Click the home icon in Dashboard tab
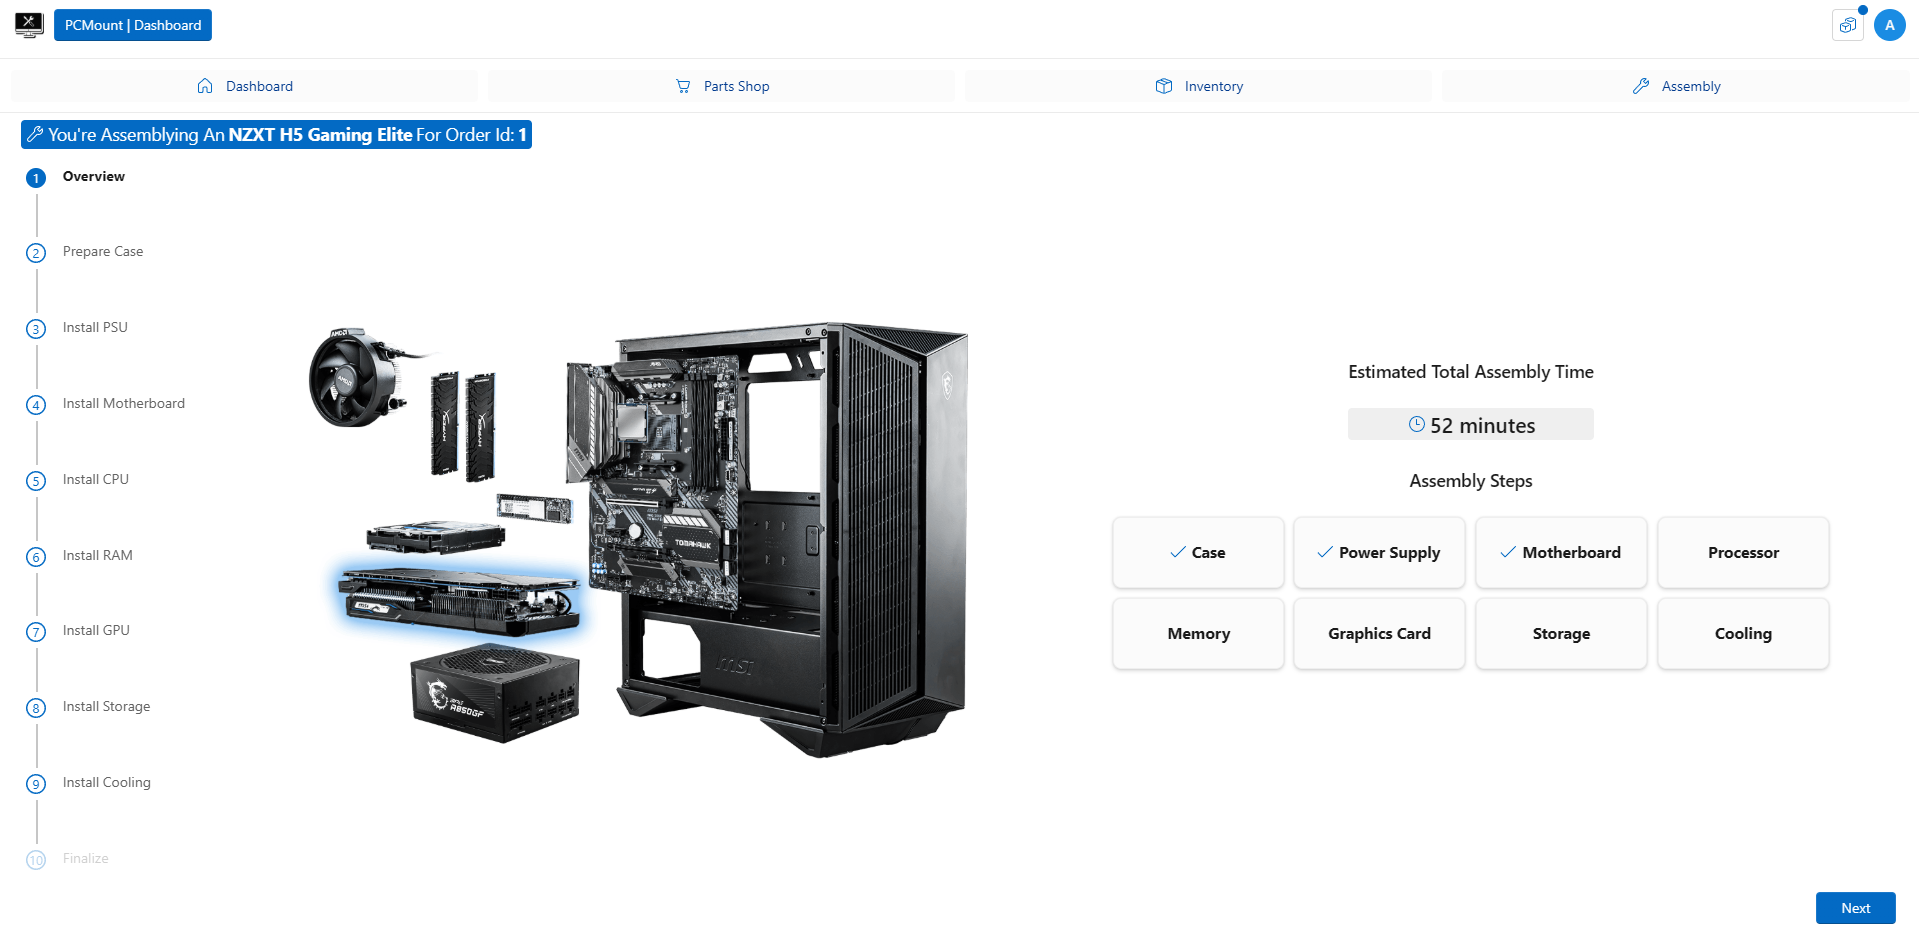 (205, 86)
